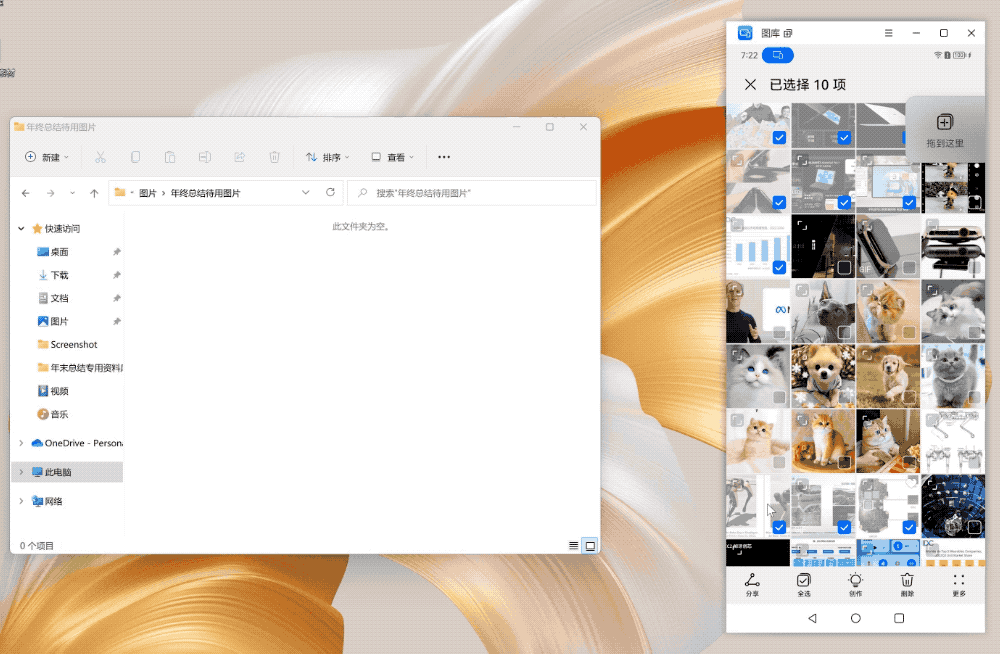Expand the 排序 sort dropdown
This screenshot has width=1000, height=654.
coord(329,157)
